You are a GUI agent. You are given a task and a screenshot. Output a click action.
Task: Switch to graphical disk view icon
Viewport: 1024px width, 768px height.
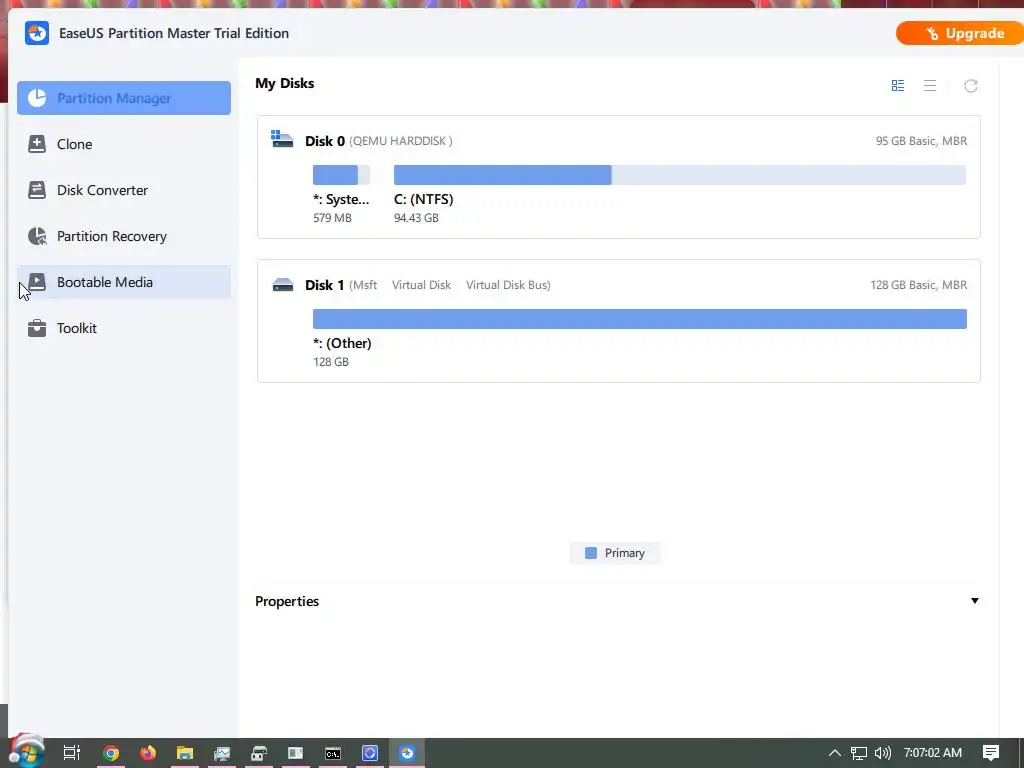coord(898,86)
